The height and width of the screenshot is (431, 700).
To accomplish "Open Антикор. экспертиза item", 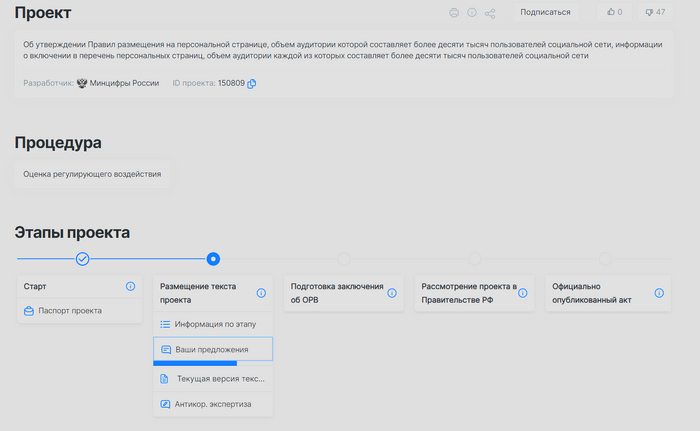I will (213, 404).
